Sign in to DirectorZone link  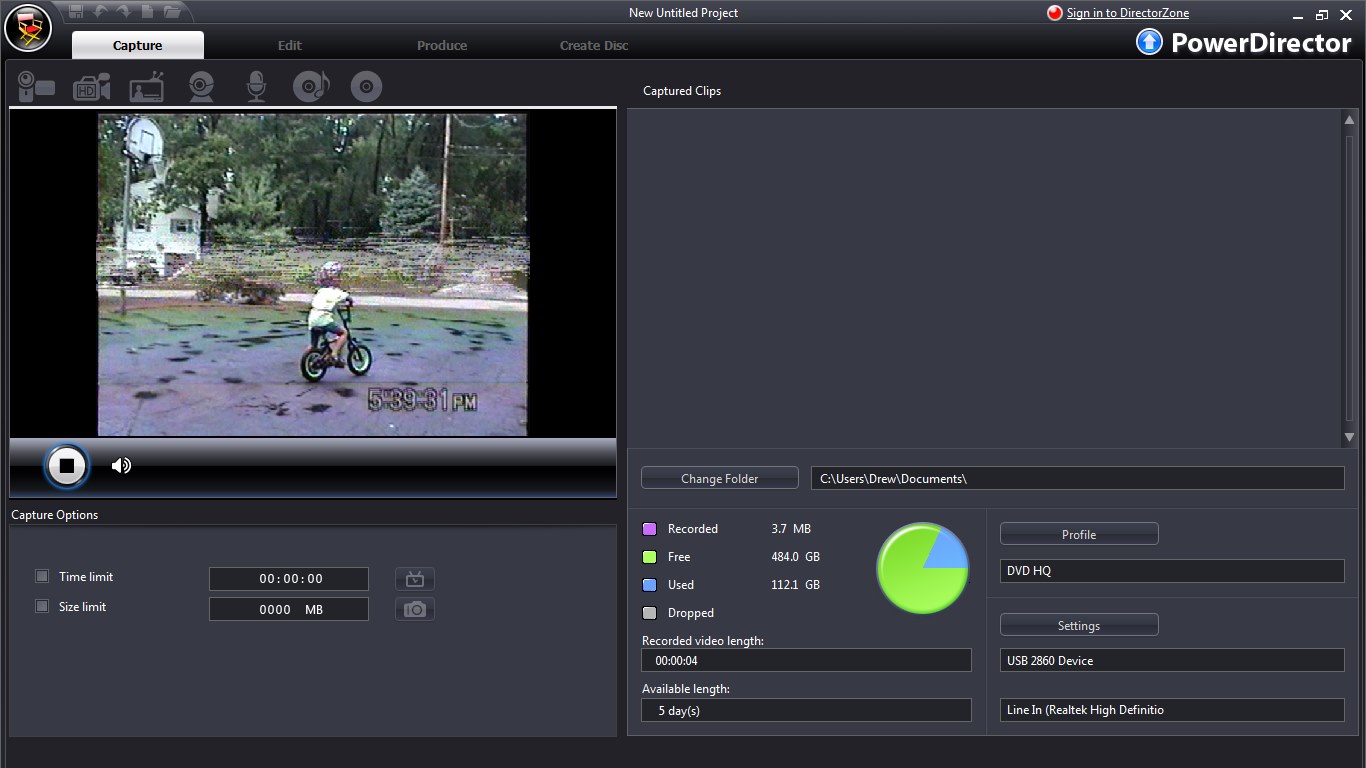[1128, 13]
